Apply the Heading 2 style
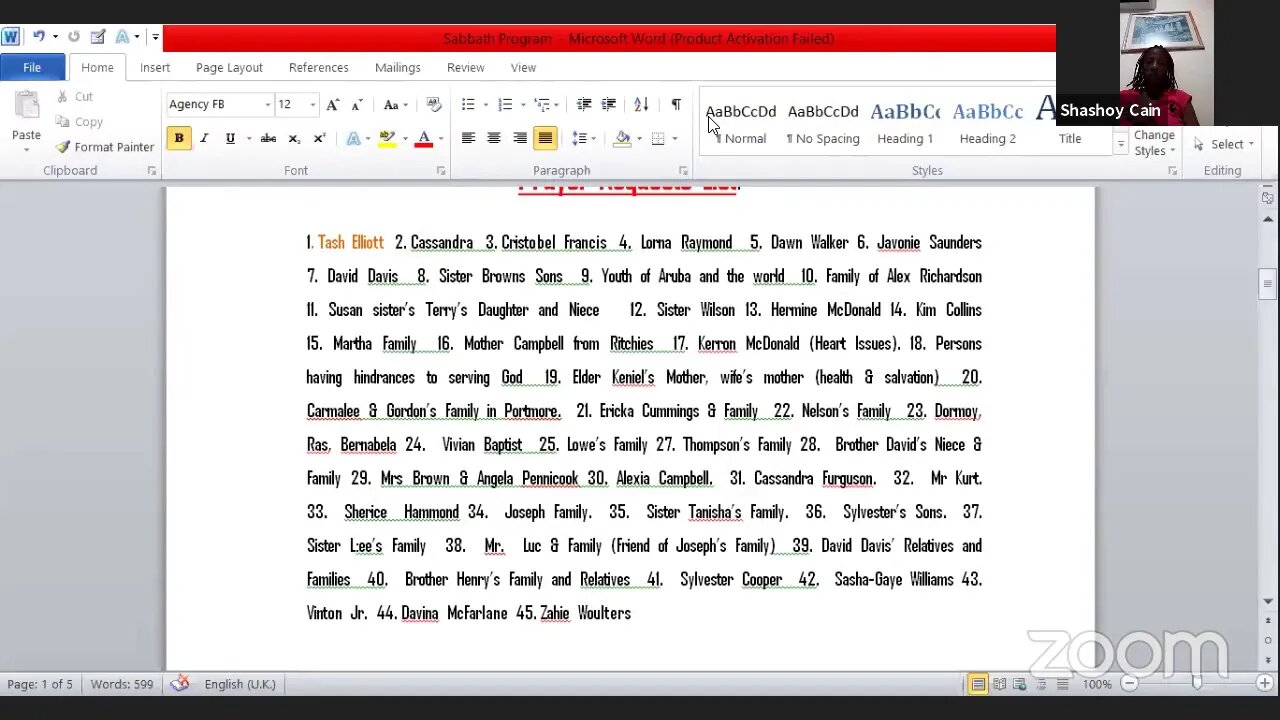The image size is (1280, 720). coord(987,122)
